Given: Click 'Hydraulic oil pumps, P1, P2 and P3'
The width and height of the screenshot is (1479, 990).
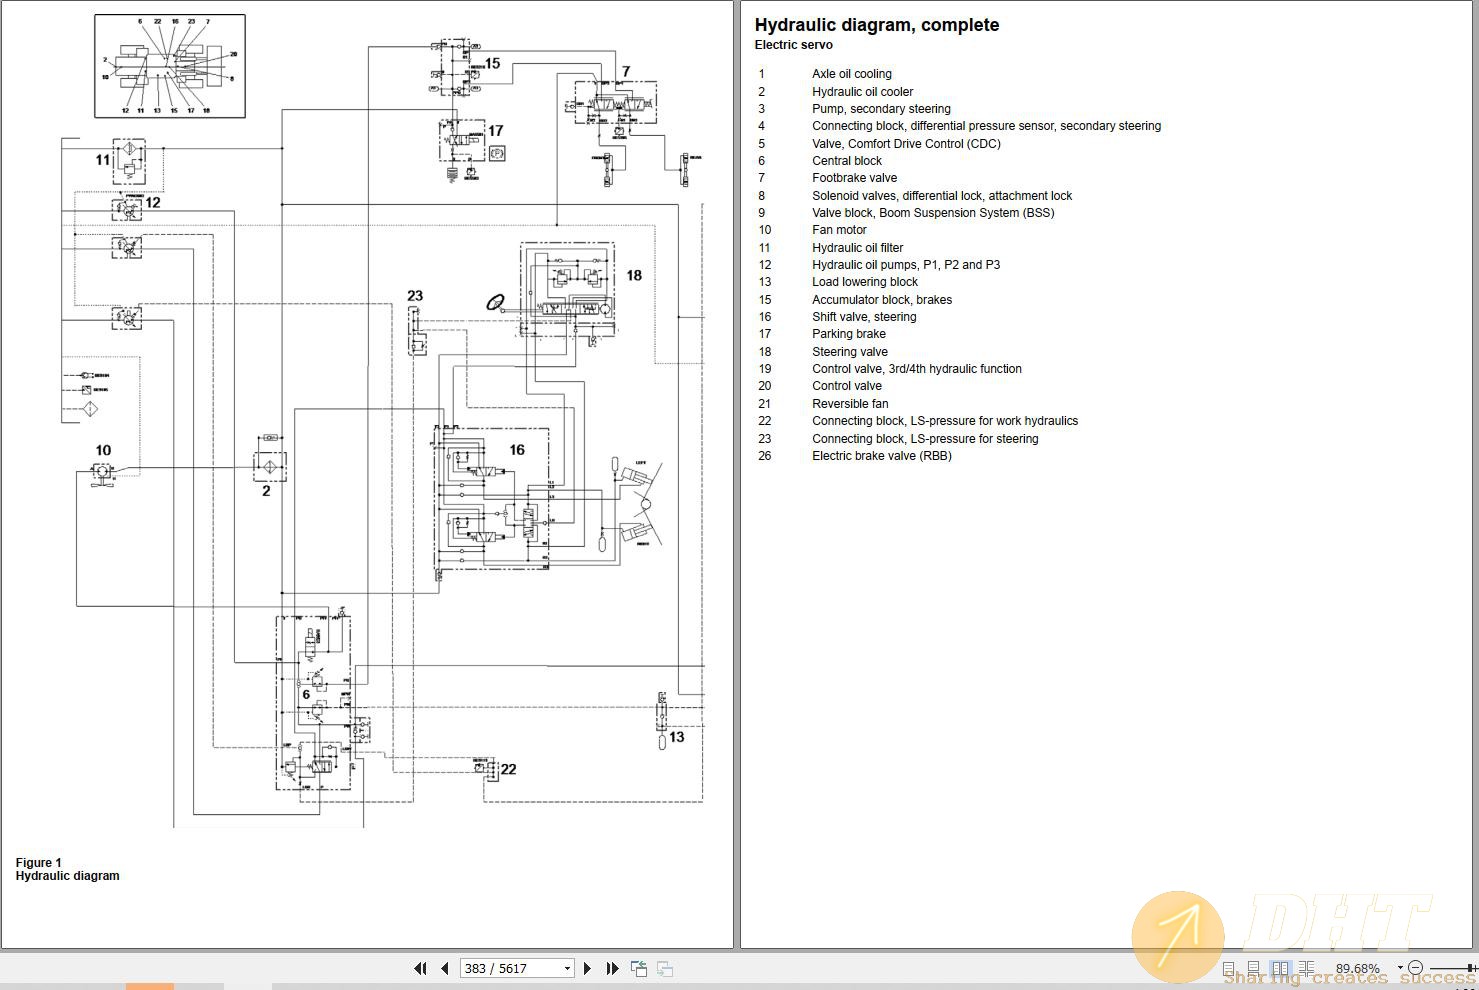Looking at the screenshot, I should [906, 265].
